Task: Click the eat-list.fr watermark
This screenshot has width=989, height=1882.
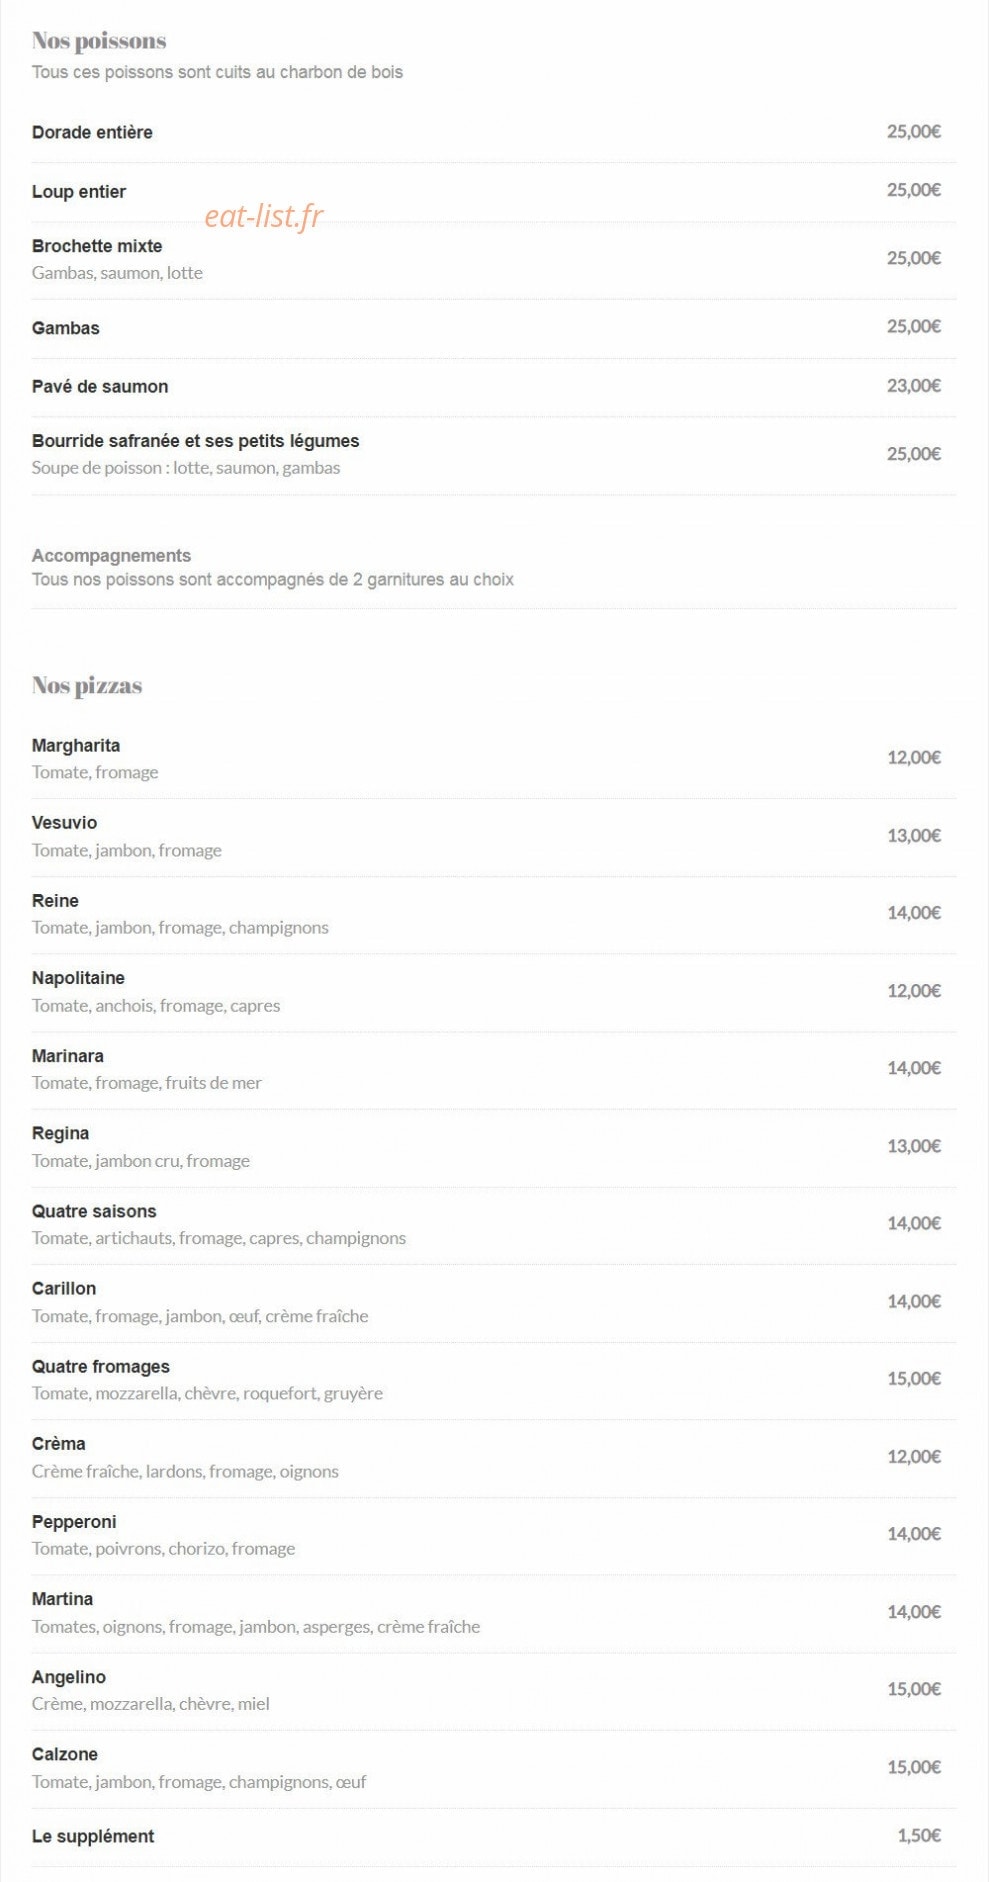Action: 264,216
